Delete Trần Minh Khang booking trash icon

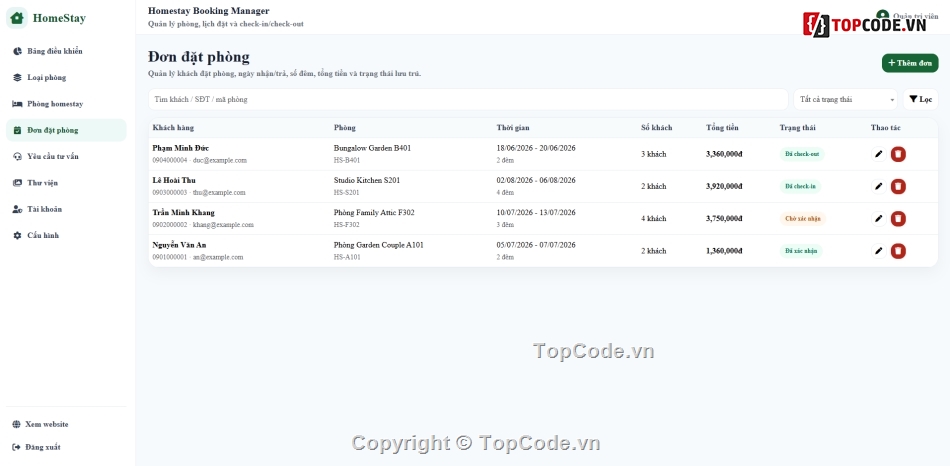click(x=898, y=219)
